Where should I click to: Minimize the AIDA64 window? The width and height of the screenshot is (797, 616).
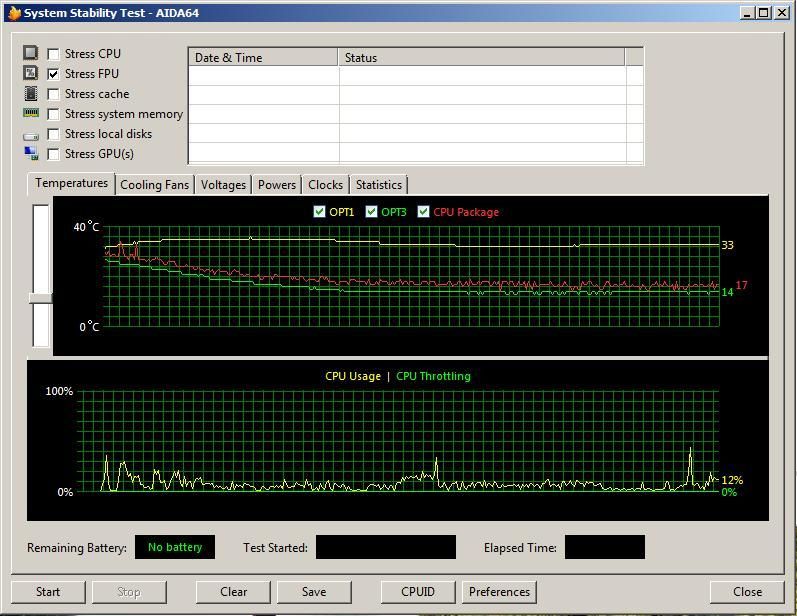(x=747, y=13)
